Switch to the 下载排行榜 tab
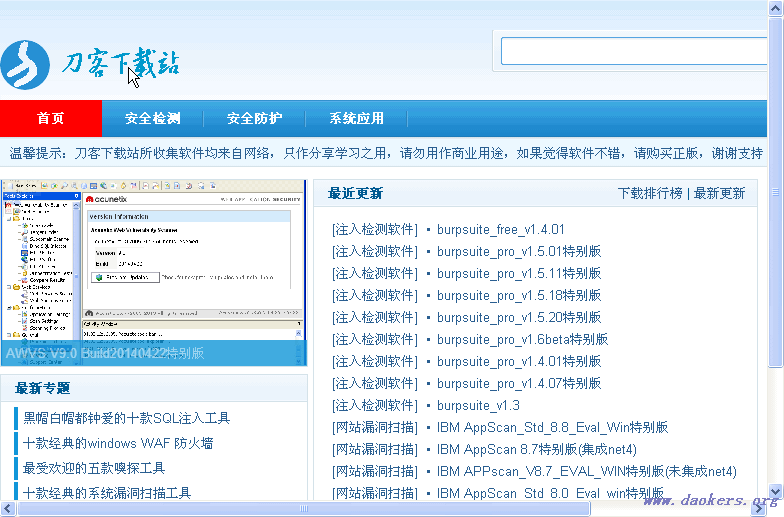 tap(650, 193)
